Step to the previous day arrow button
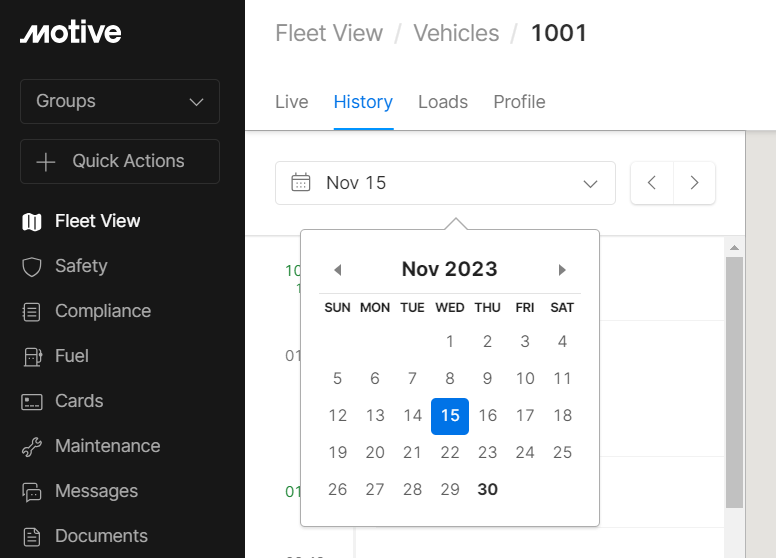The width and height of the screenshot is (776, 558). [652, 183]
